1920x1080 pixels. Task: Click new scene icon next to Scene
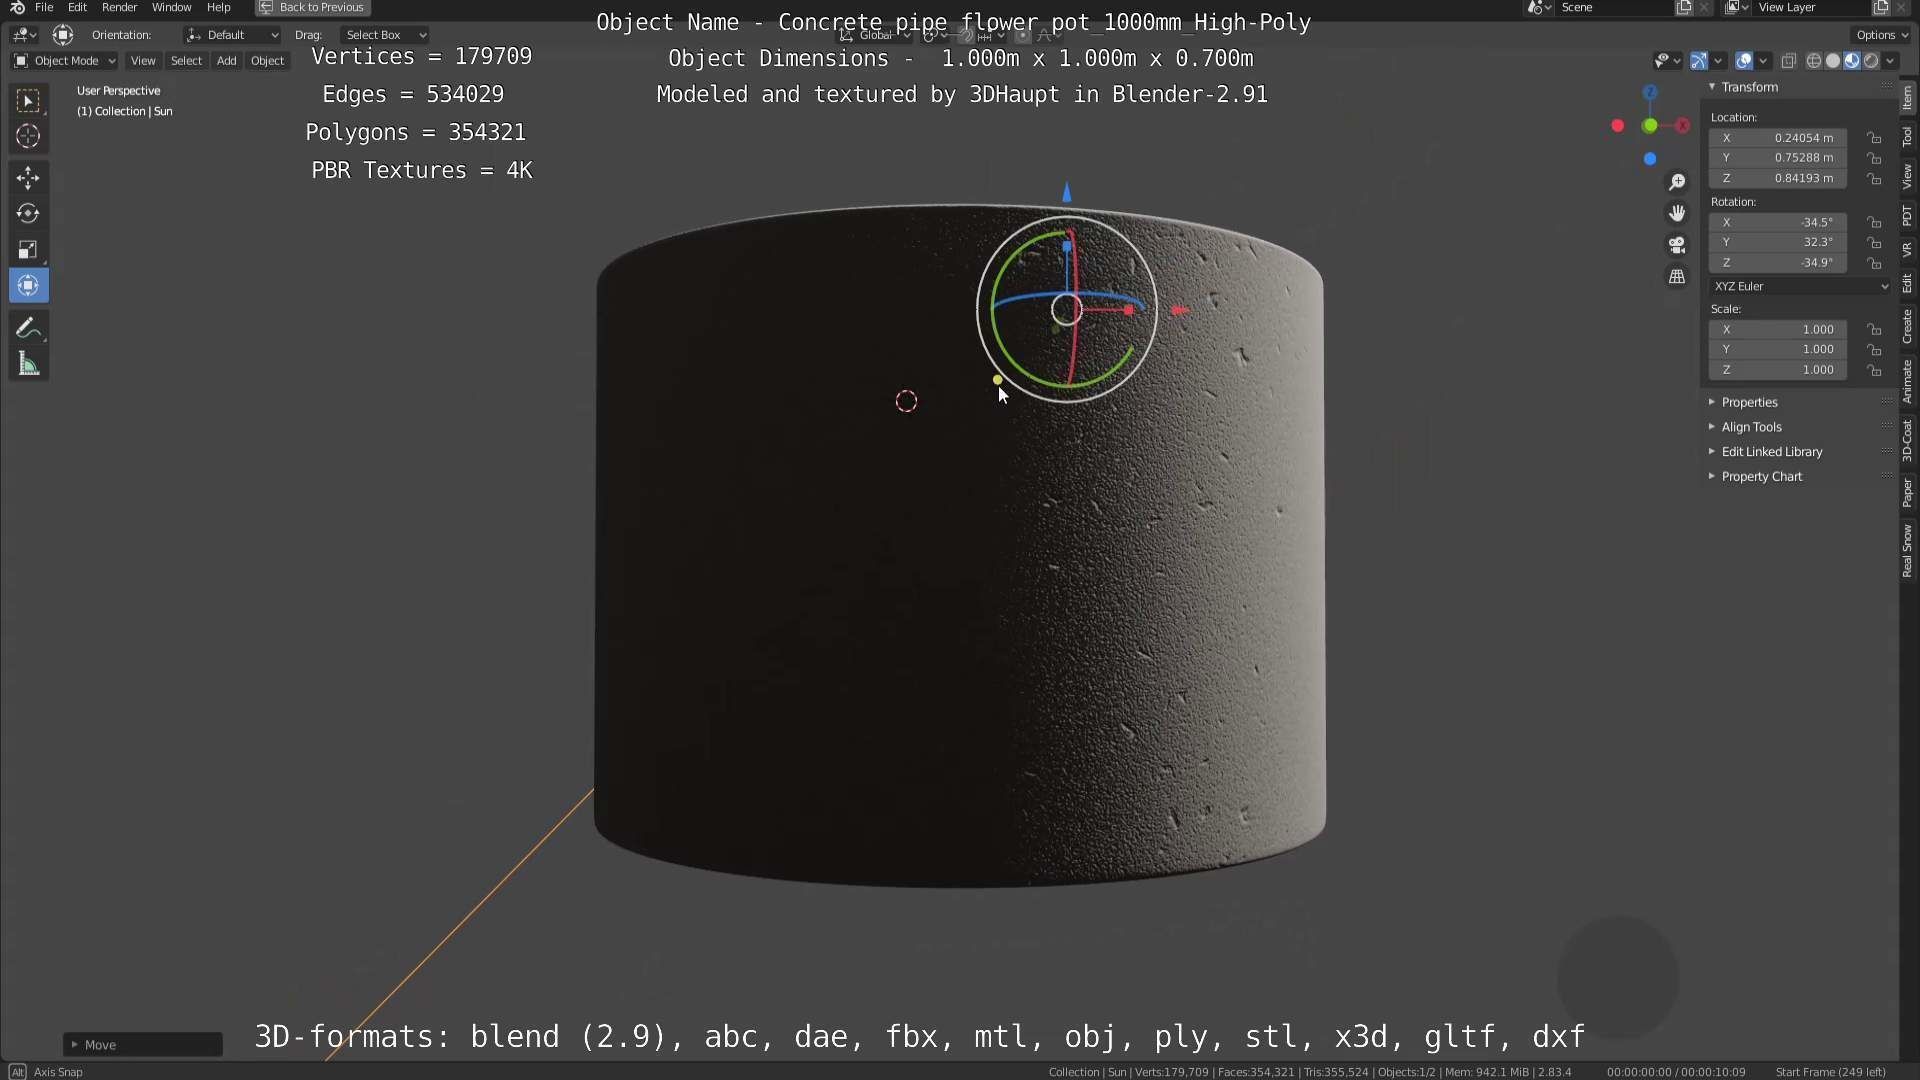pos(1684,7)
